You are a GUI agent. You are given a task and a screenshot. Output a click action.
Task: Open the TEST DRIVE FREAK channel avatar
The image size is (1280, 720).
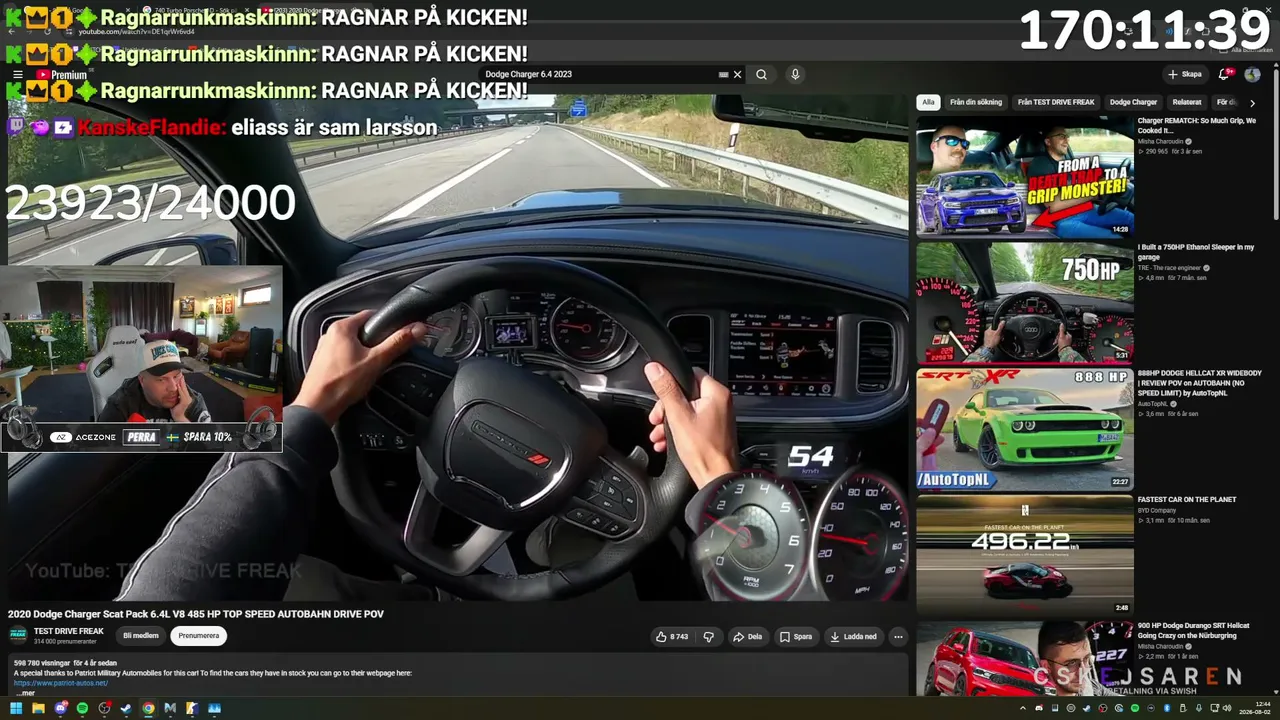click(x=18, y=635)
